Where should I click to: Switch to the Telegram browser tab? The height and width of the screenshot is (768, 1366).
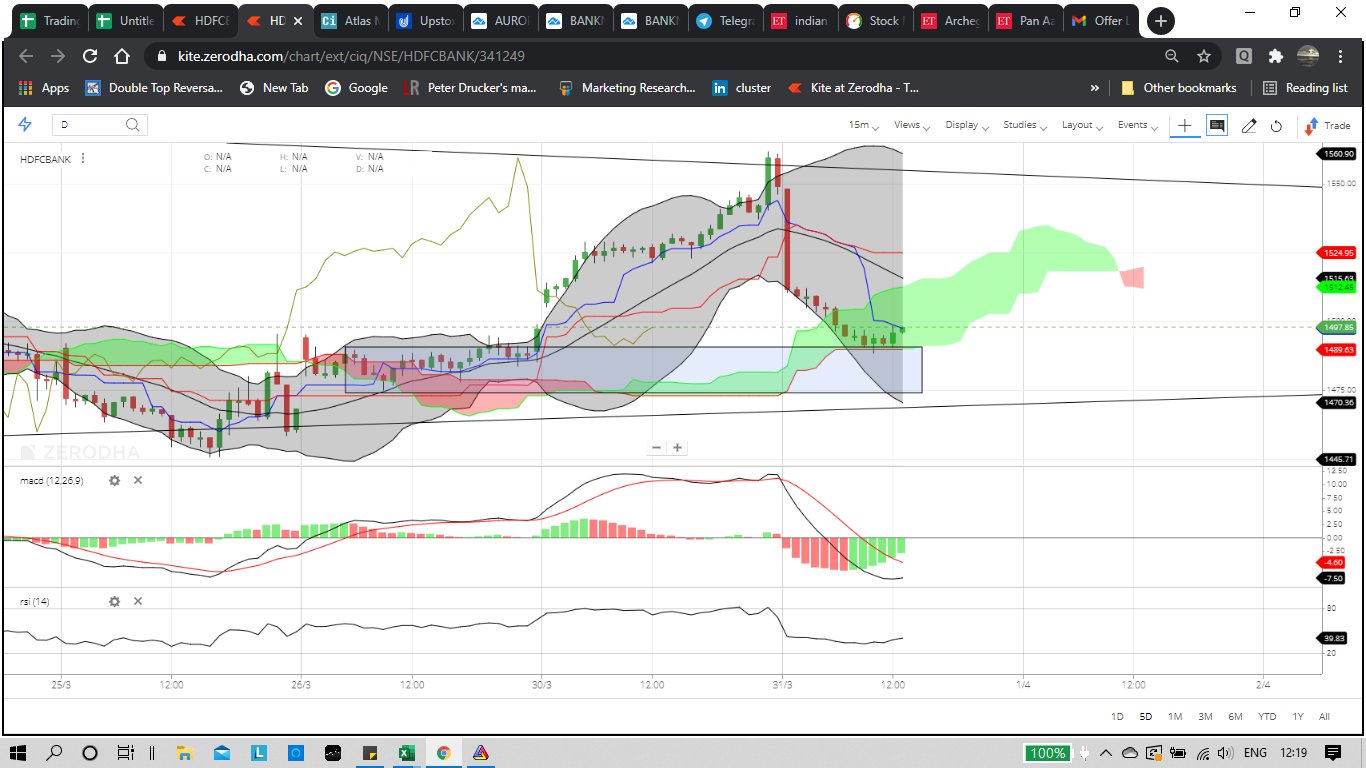[x=725, y=20]
